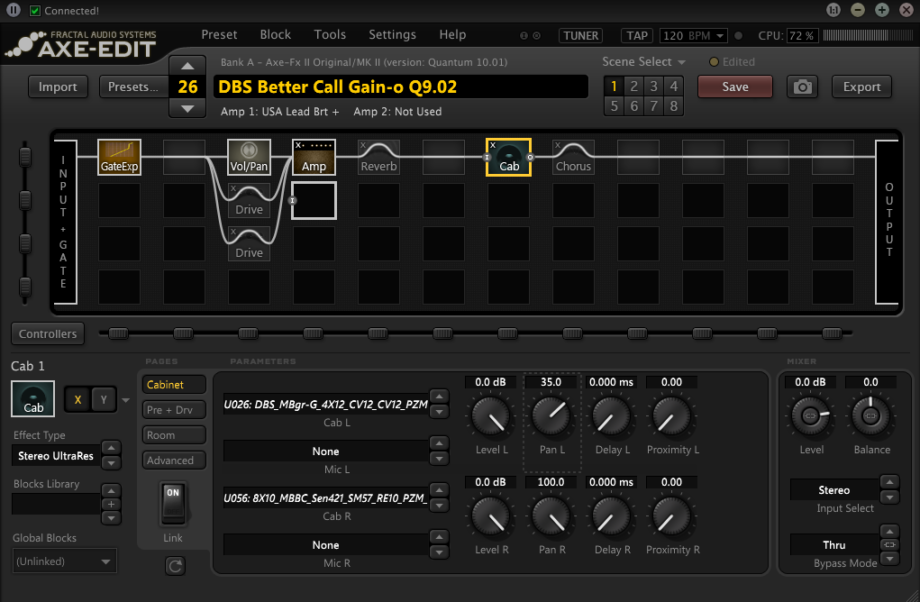920x602 pixels.
Task: Open the Tuner
Action: tap(580, 35)
